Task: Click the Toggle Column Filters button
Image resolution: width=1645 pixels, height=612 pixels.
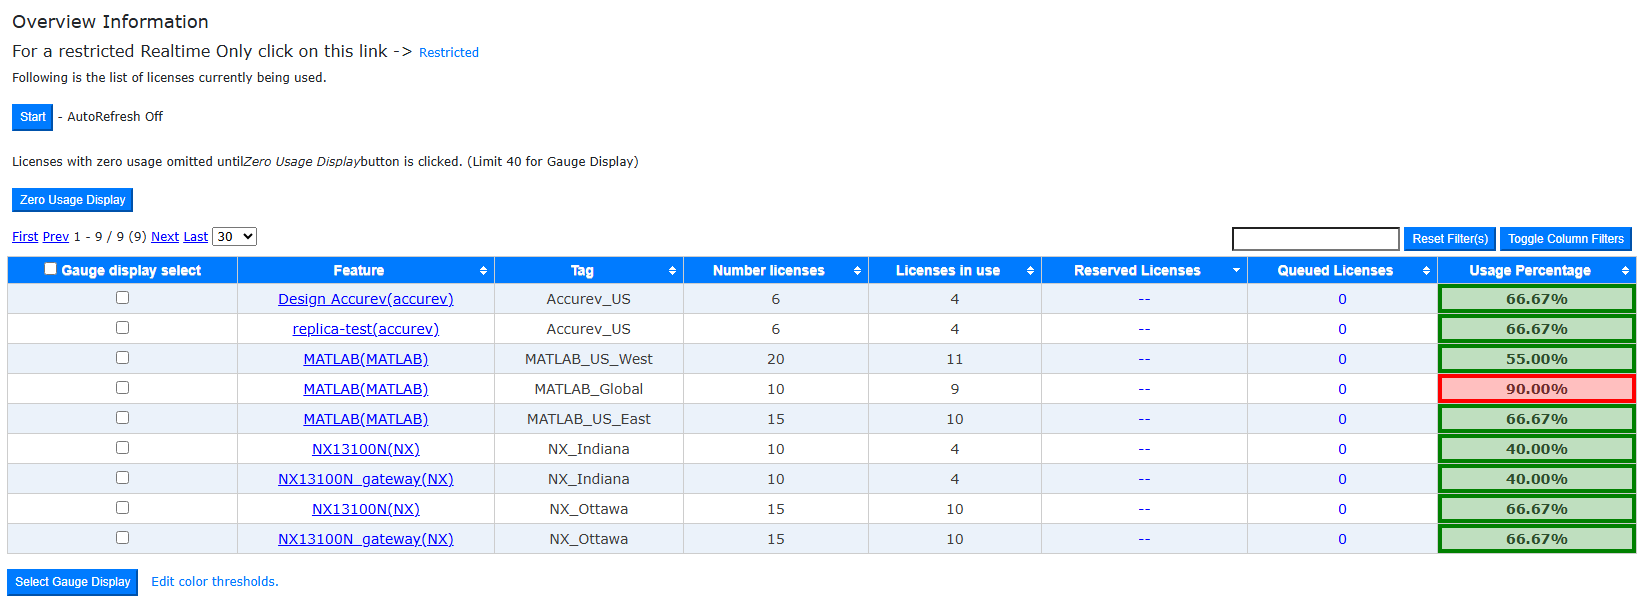Action: [1566, 239]
